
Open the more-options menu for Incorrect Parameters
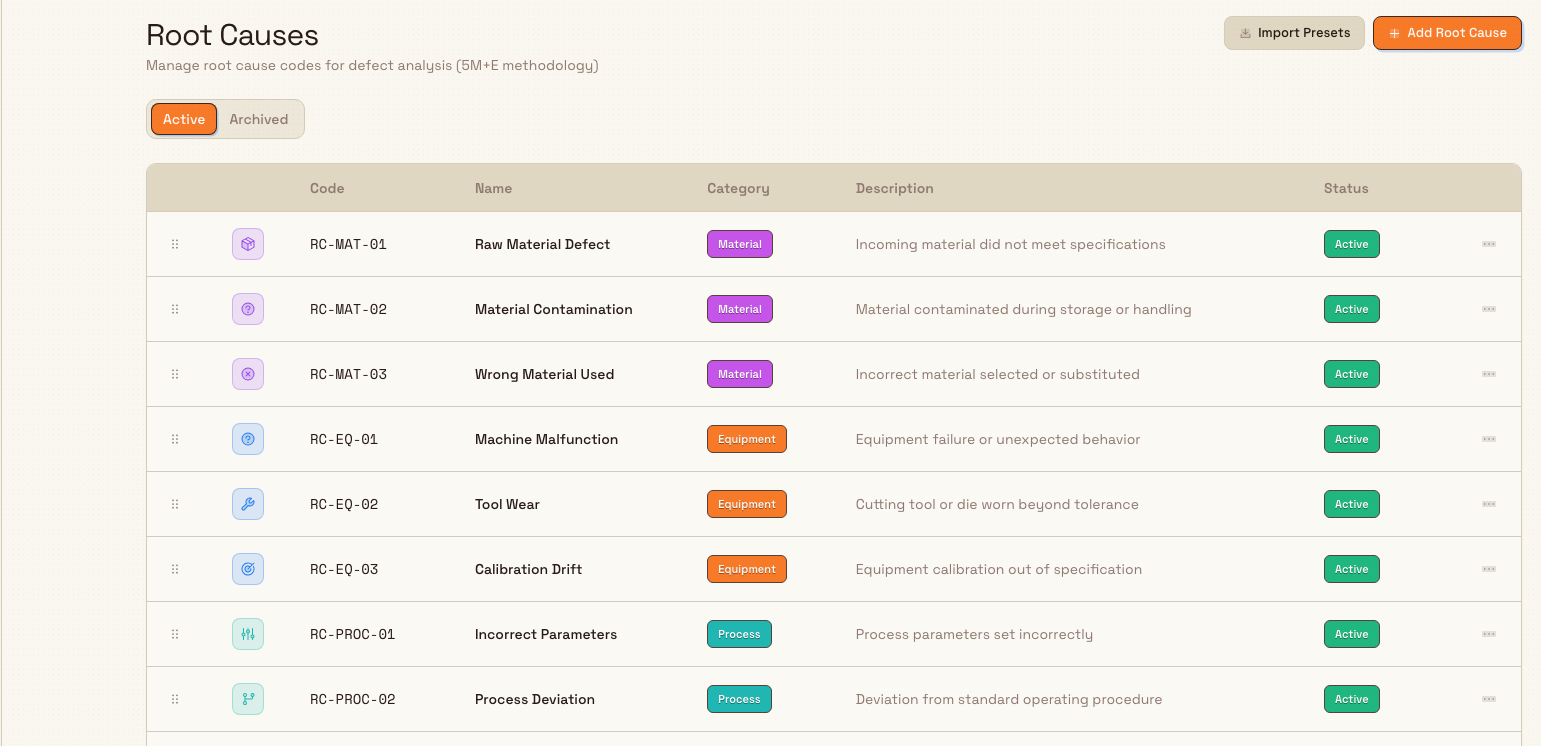coord(1489,634)
